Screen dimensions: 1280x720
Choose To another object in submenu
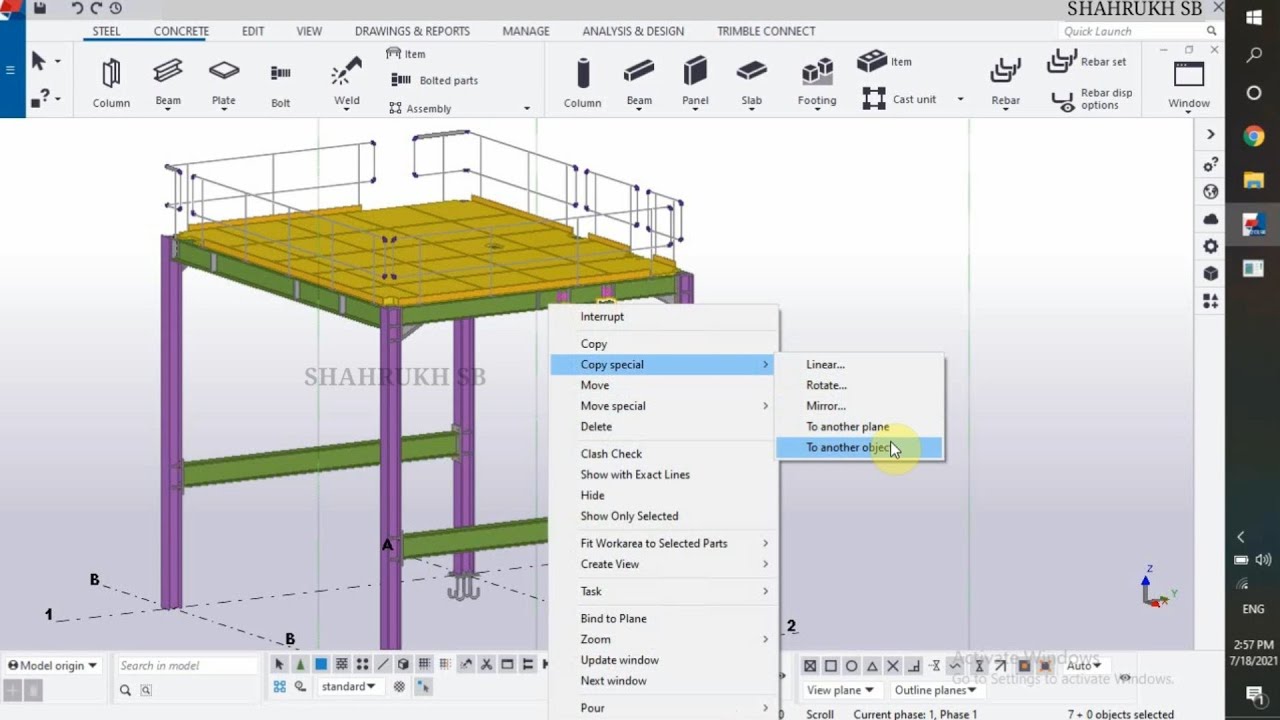(x=859, y=447)
